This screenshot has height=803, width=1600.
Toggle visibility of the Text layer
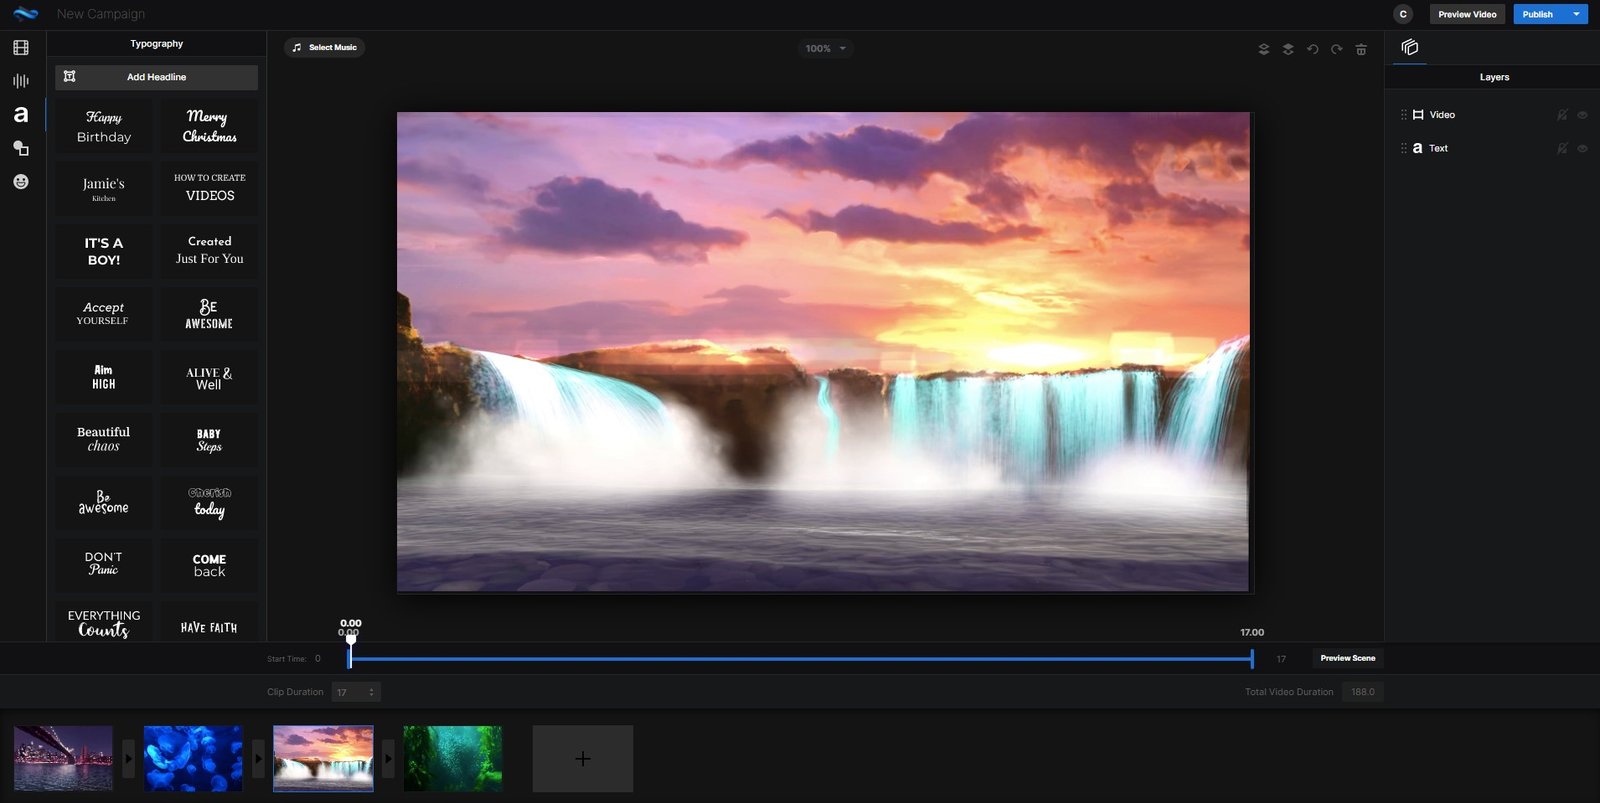[1582, 148]
